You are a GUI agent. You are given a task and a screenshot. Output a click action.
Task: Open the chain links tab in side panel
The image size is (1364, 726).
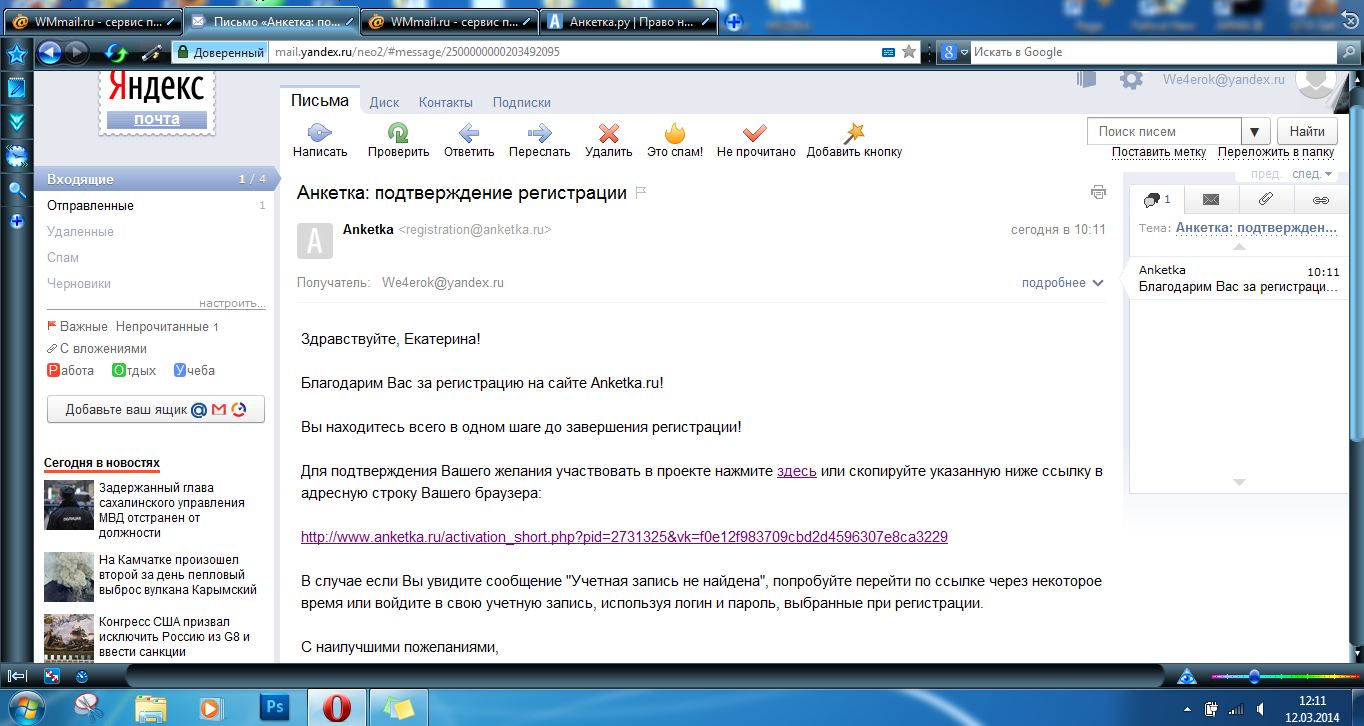(x=1320, y=200)
